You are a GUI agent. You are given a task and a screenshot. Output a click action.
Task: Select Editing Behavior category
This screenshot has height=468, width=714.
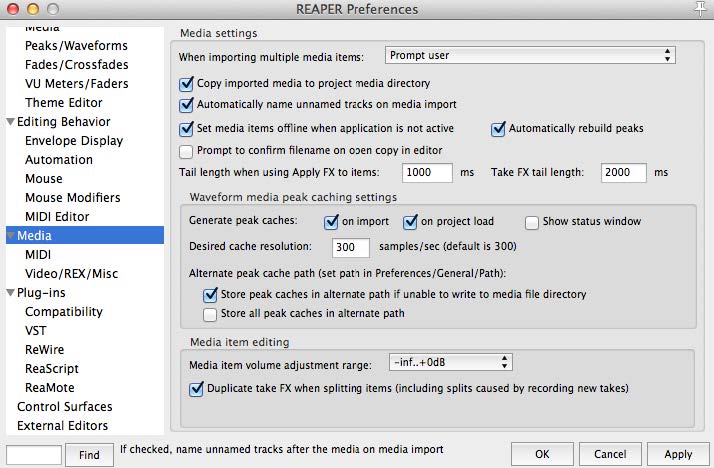tap(64, 122)
